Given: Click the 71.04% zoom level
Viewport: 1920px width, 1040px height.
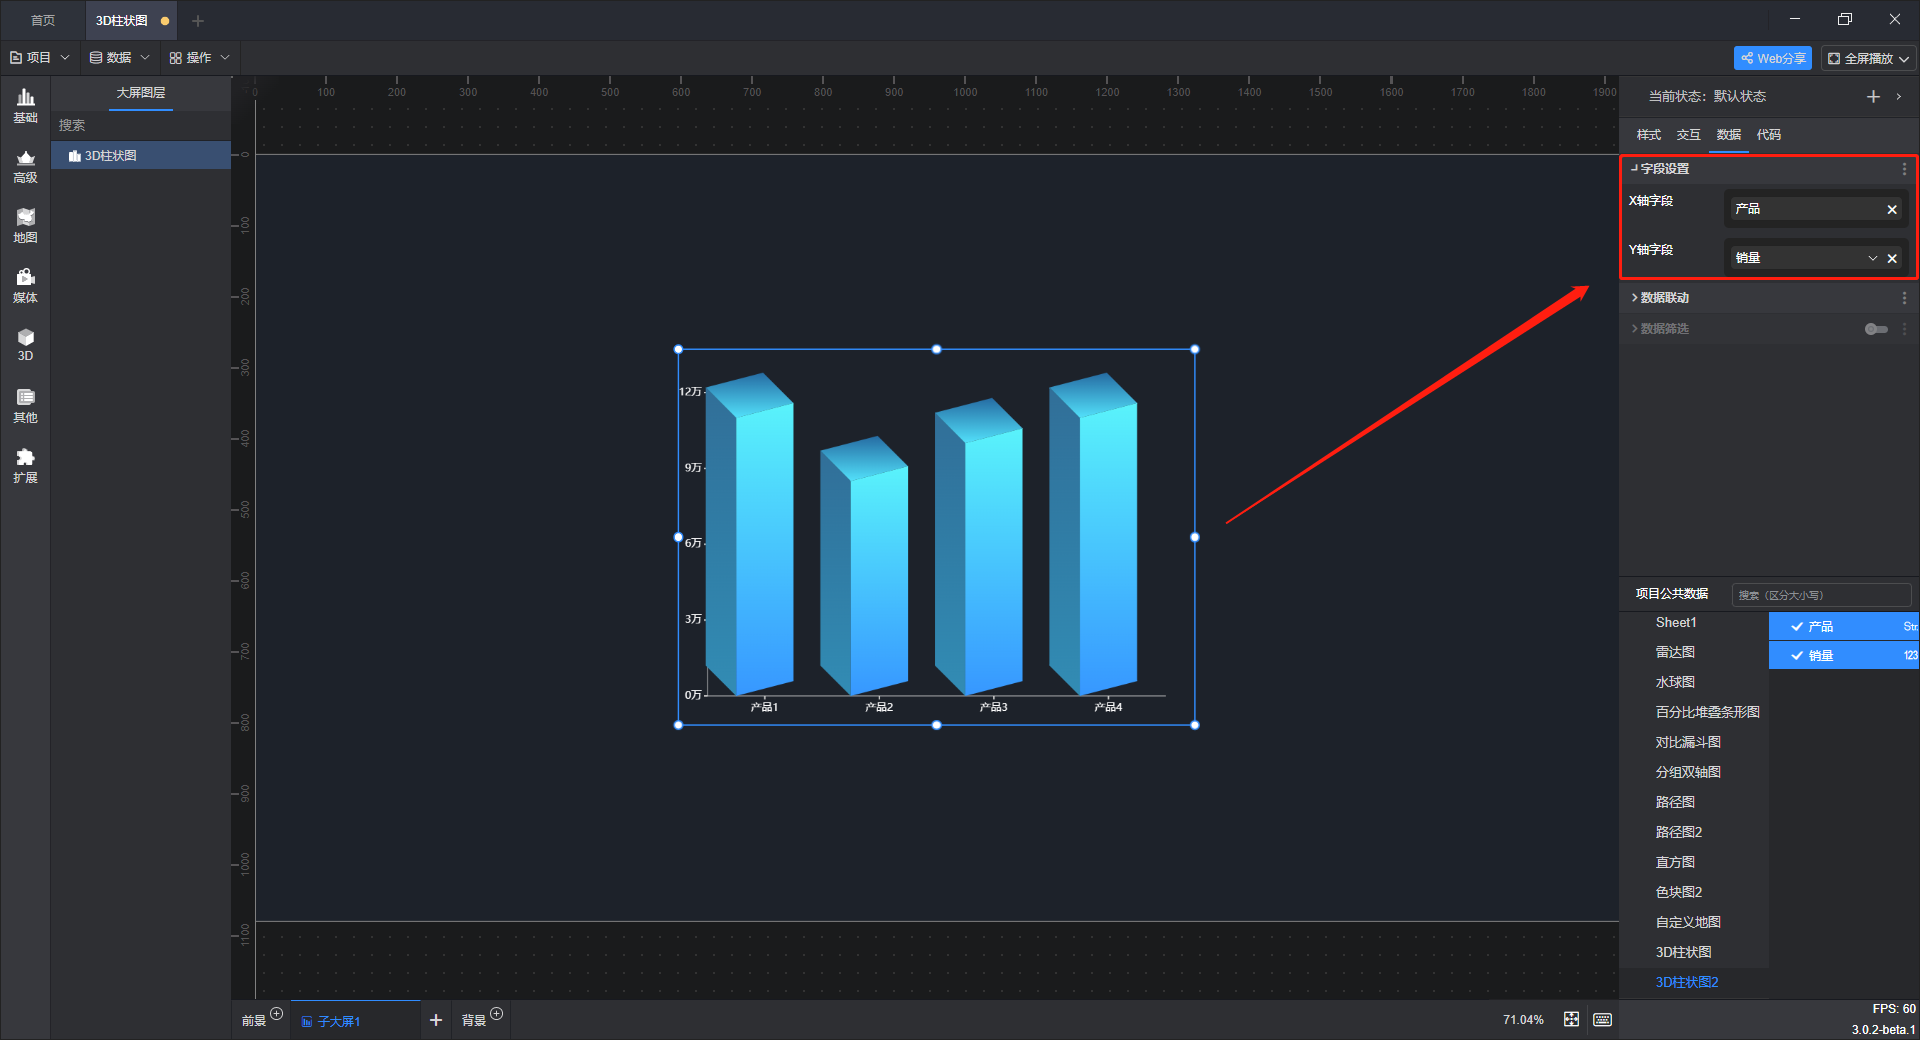Looking at the screenshot, I should 1523,1020.
